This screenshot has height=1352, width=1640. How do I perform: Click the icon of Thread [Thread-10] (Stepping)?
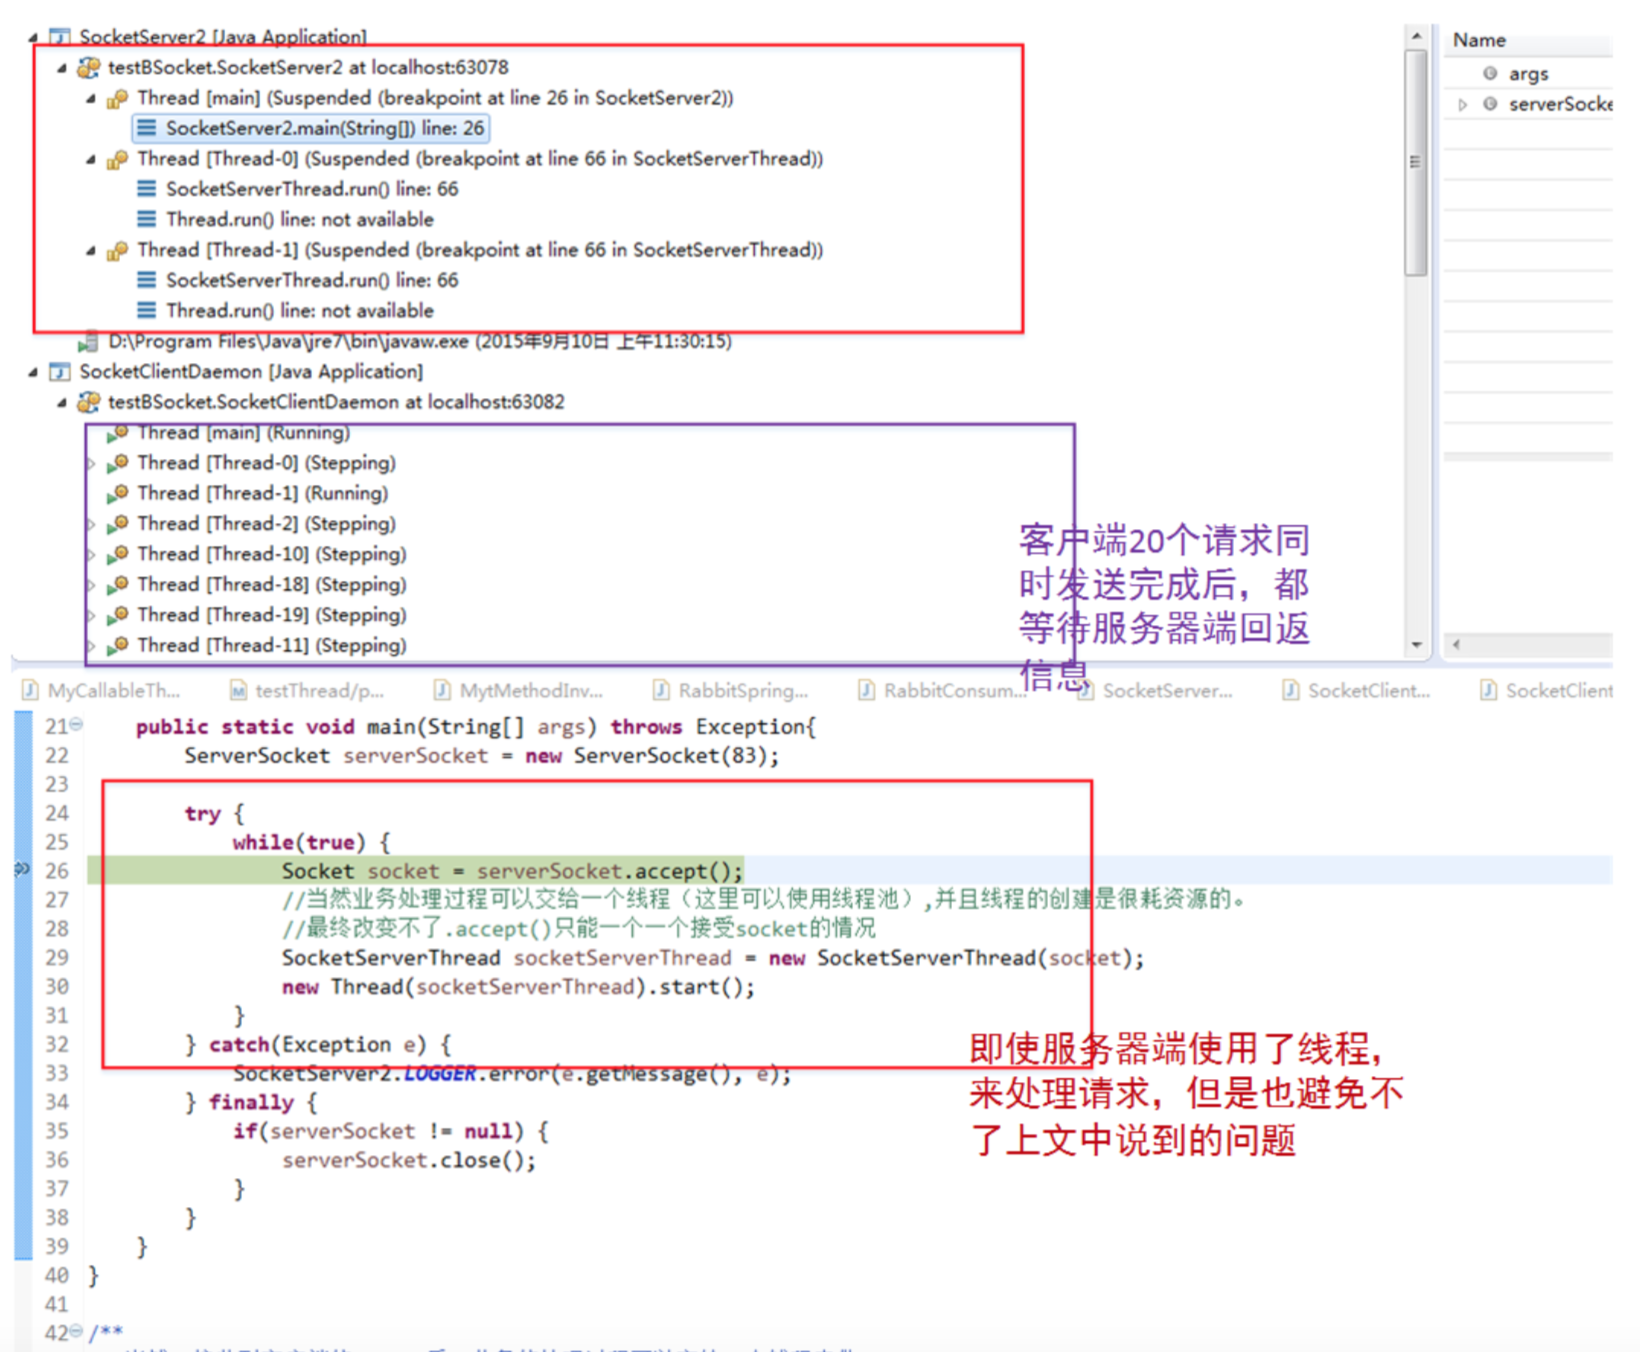pos(118,554)
